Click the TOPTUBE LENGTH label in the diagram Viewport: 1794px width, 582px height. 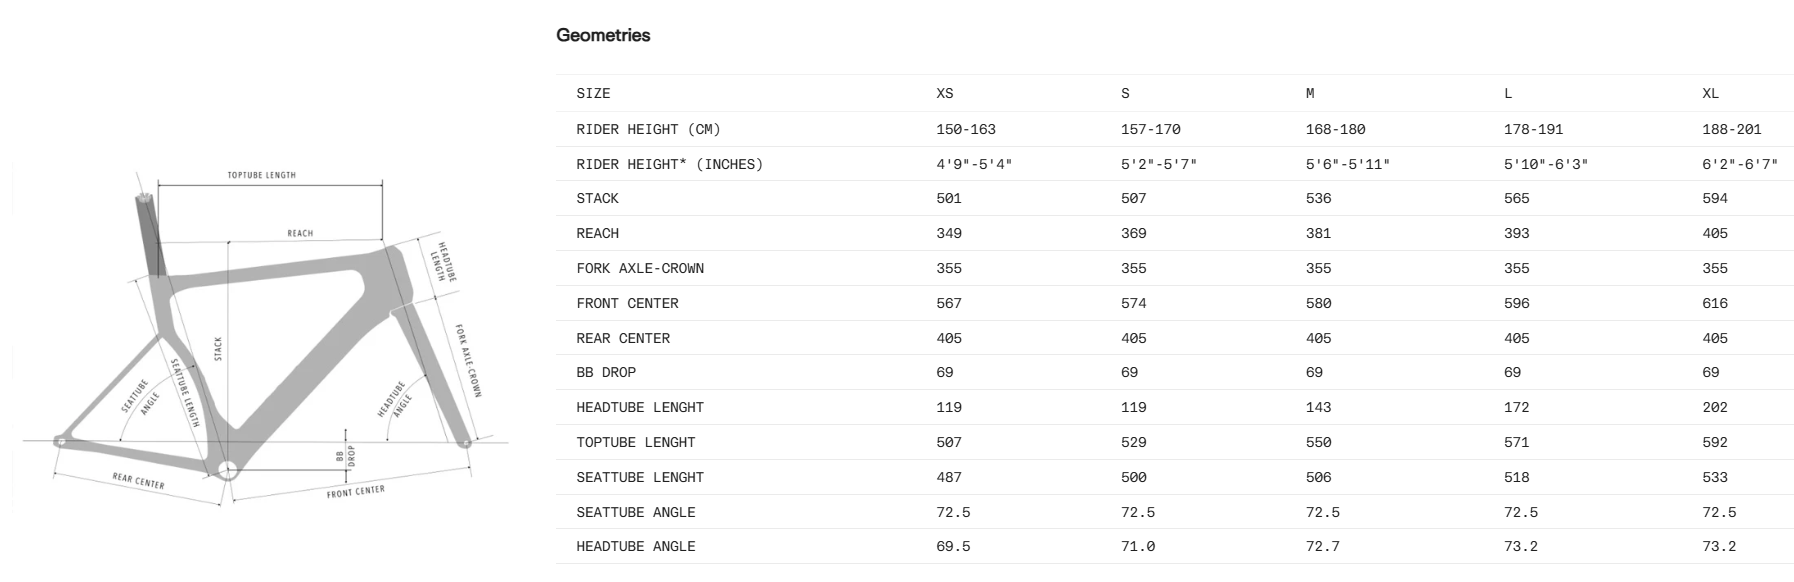point(261,175)
